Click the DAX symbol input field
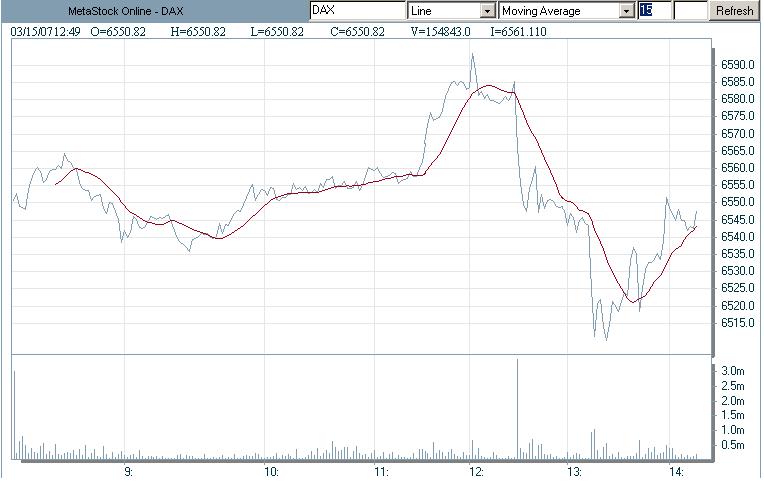 358,10
